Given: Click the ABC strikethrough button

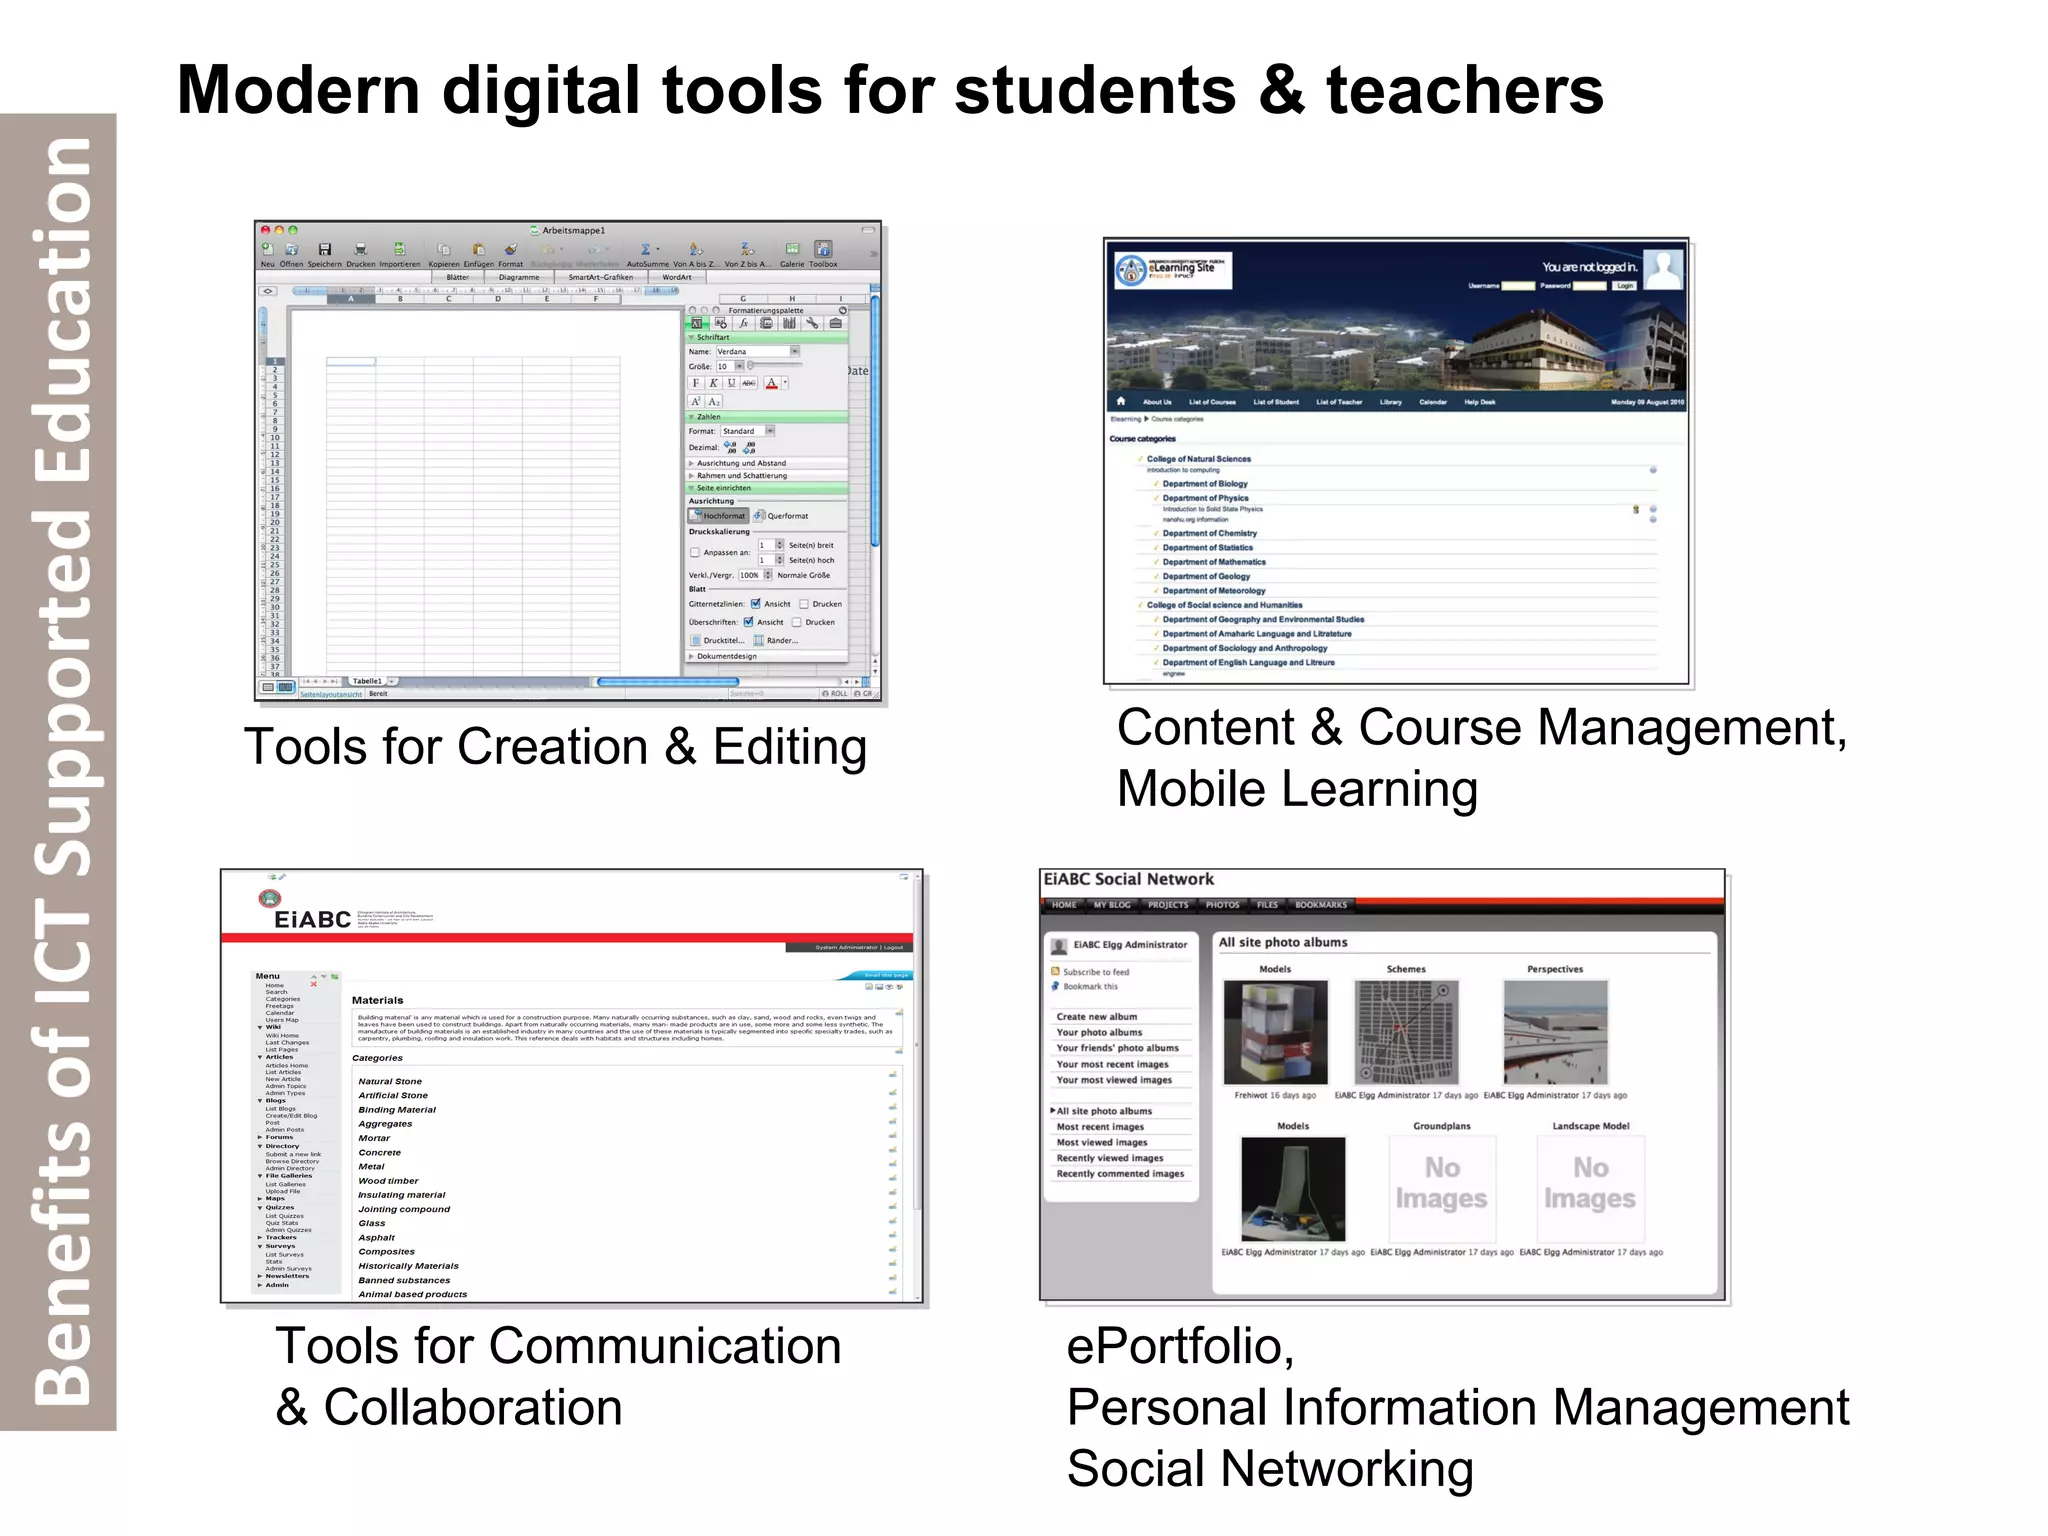Looking at the screenshot, I should (749, 383).
